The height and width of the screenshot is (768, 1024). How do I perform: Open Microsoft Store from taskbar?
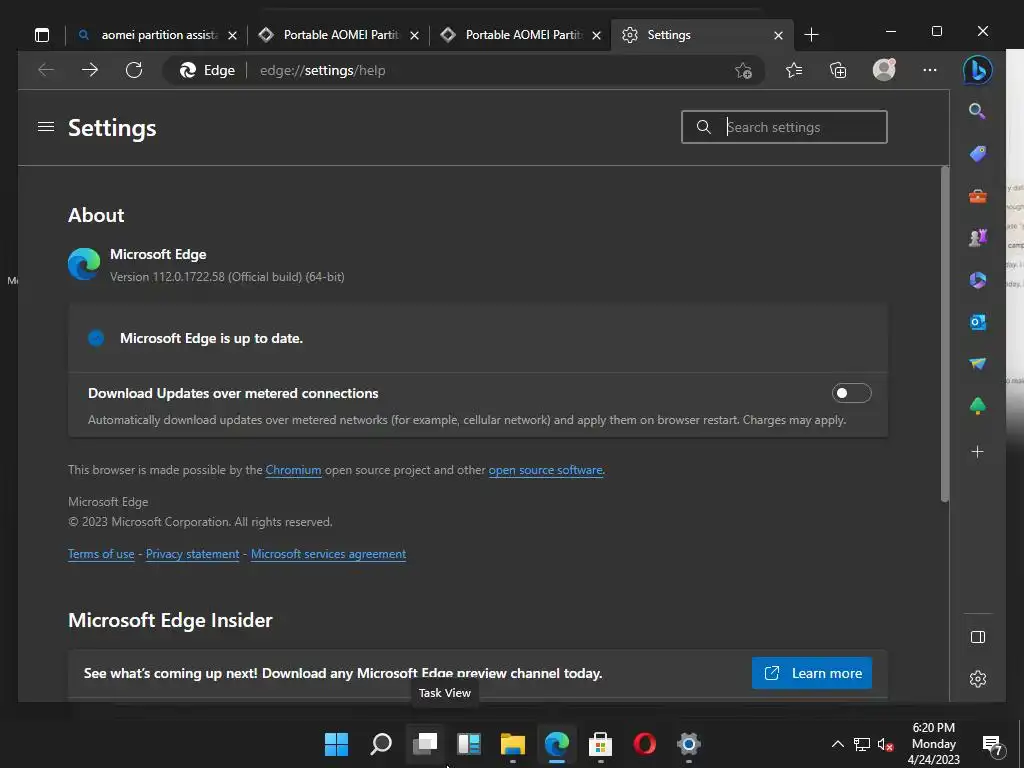[600, 744]
